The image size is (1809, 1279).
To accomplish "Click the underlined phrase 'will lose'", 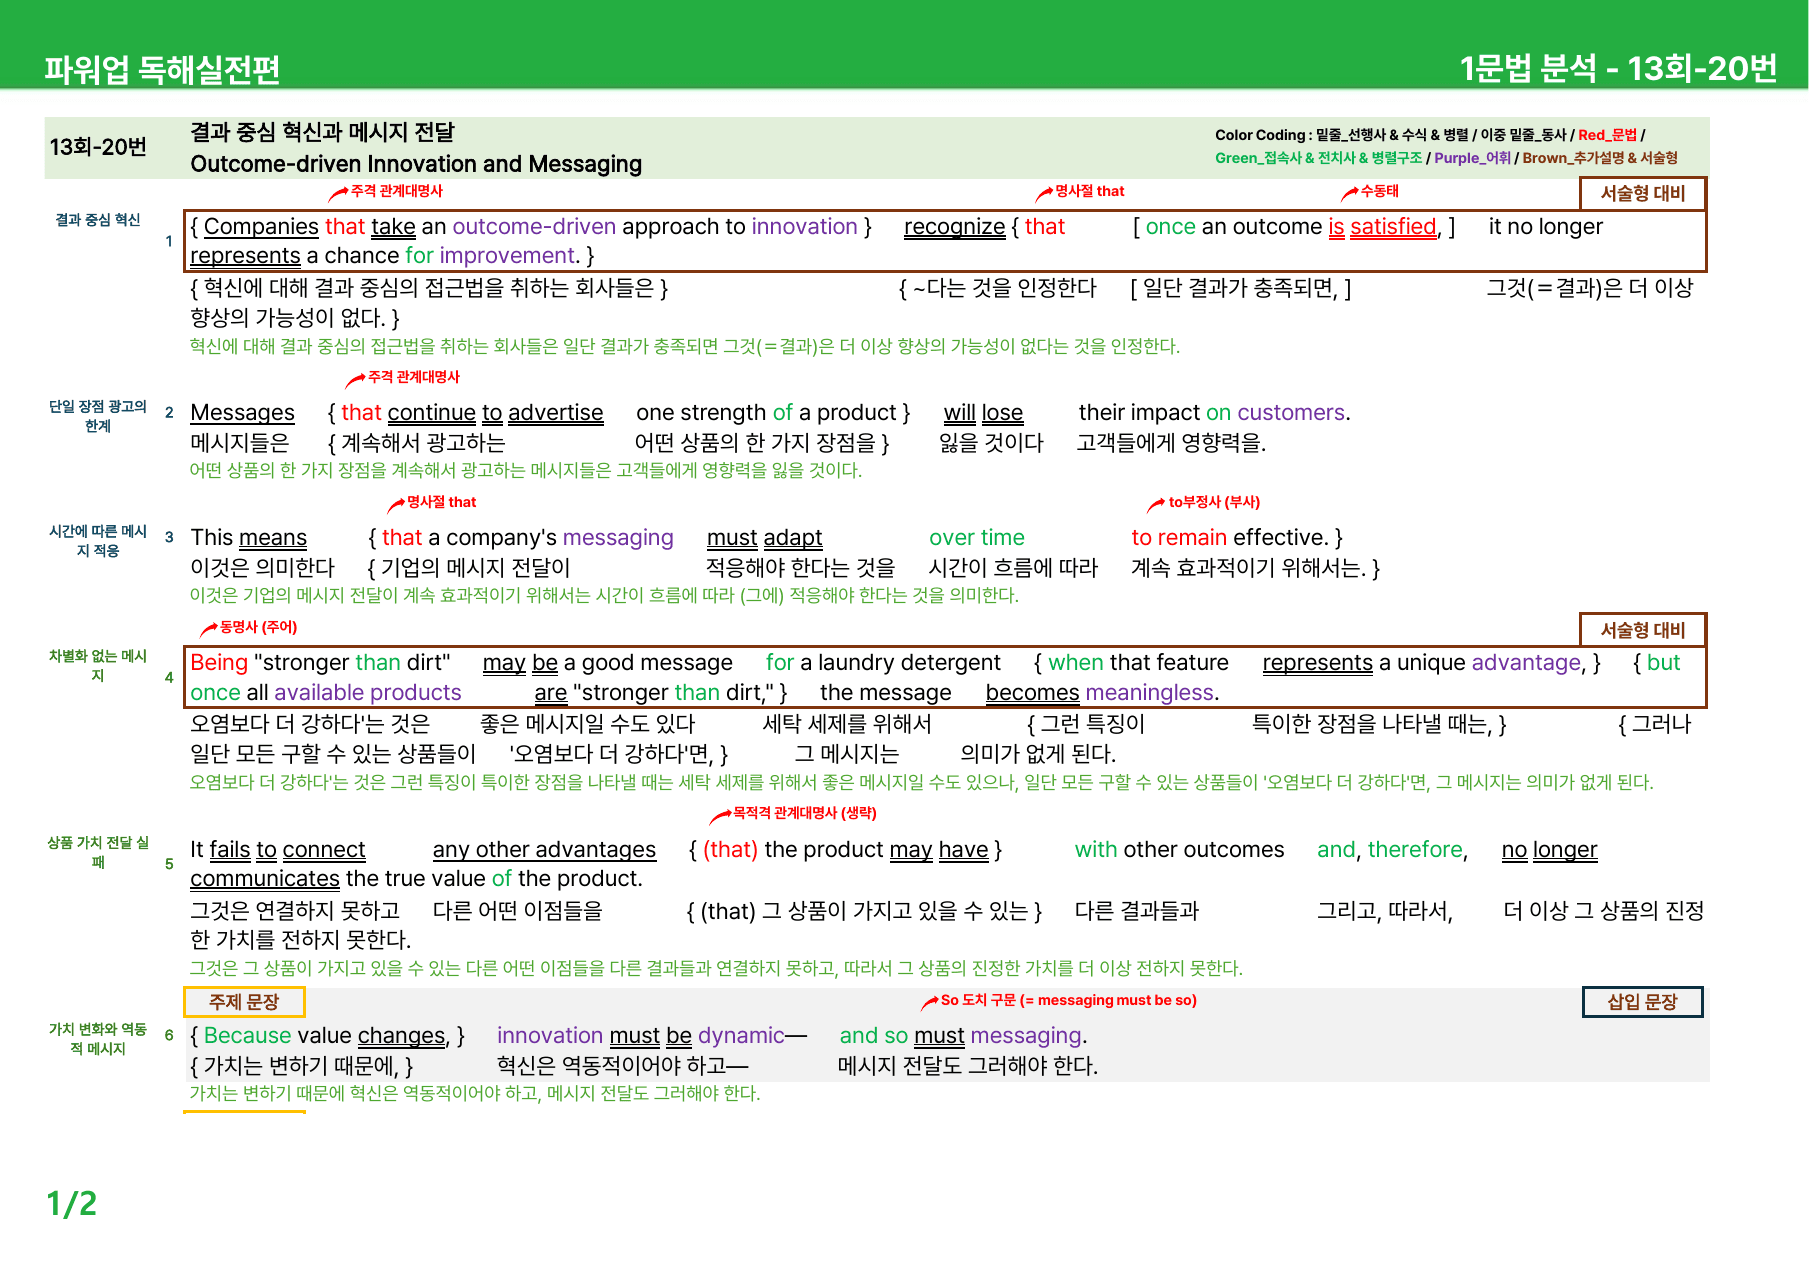I will tap(983, 413).
